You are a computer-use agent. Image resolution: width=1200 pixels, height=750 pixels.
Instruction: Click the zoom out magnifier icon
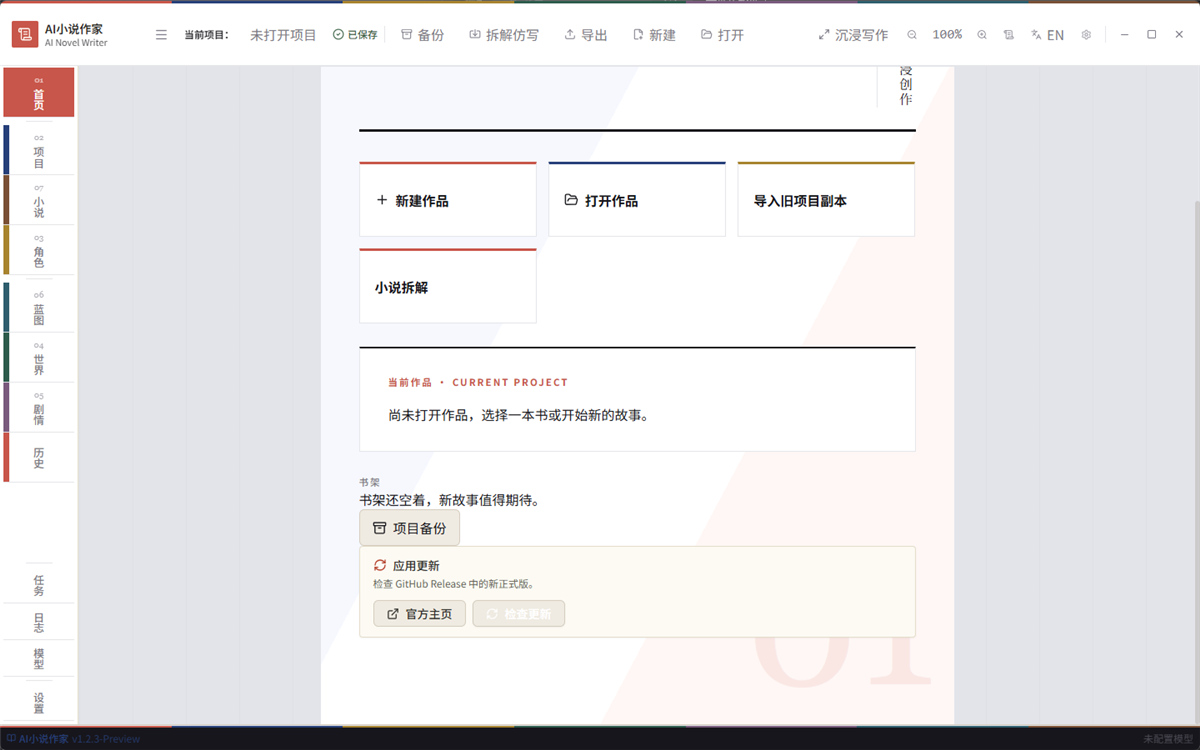point(912,35)
